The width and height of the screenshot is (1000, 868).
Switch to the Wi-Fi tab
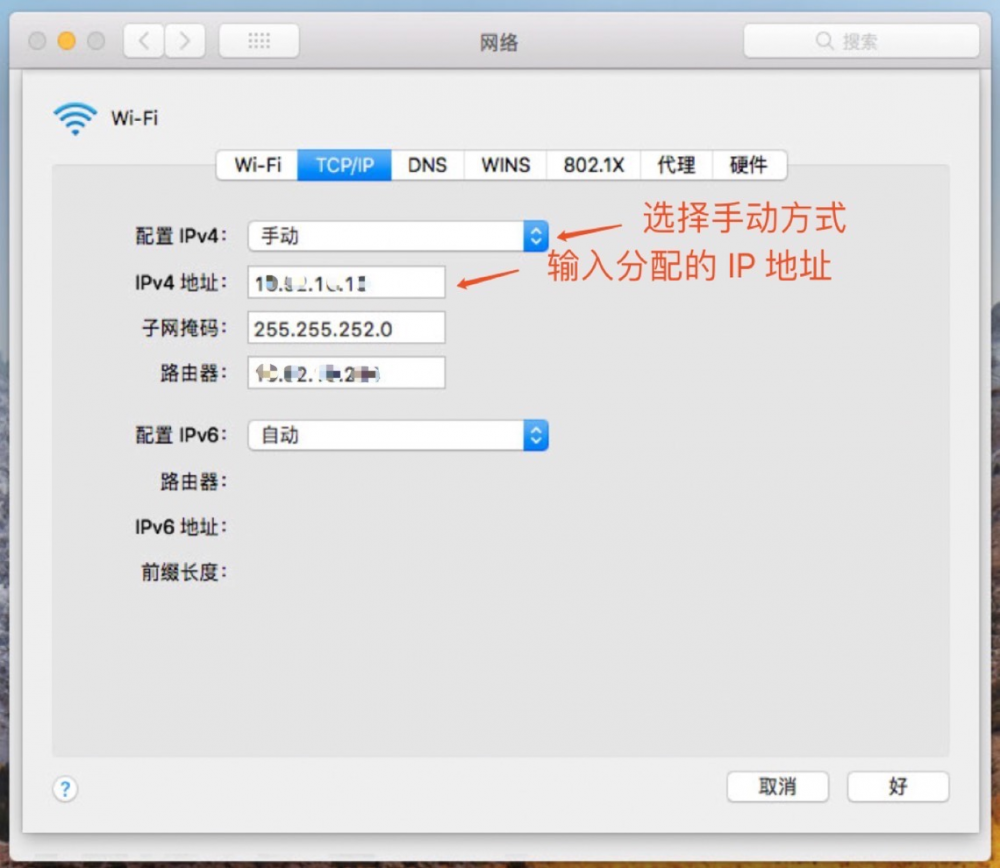click(258, 165)
